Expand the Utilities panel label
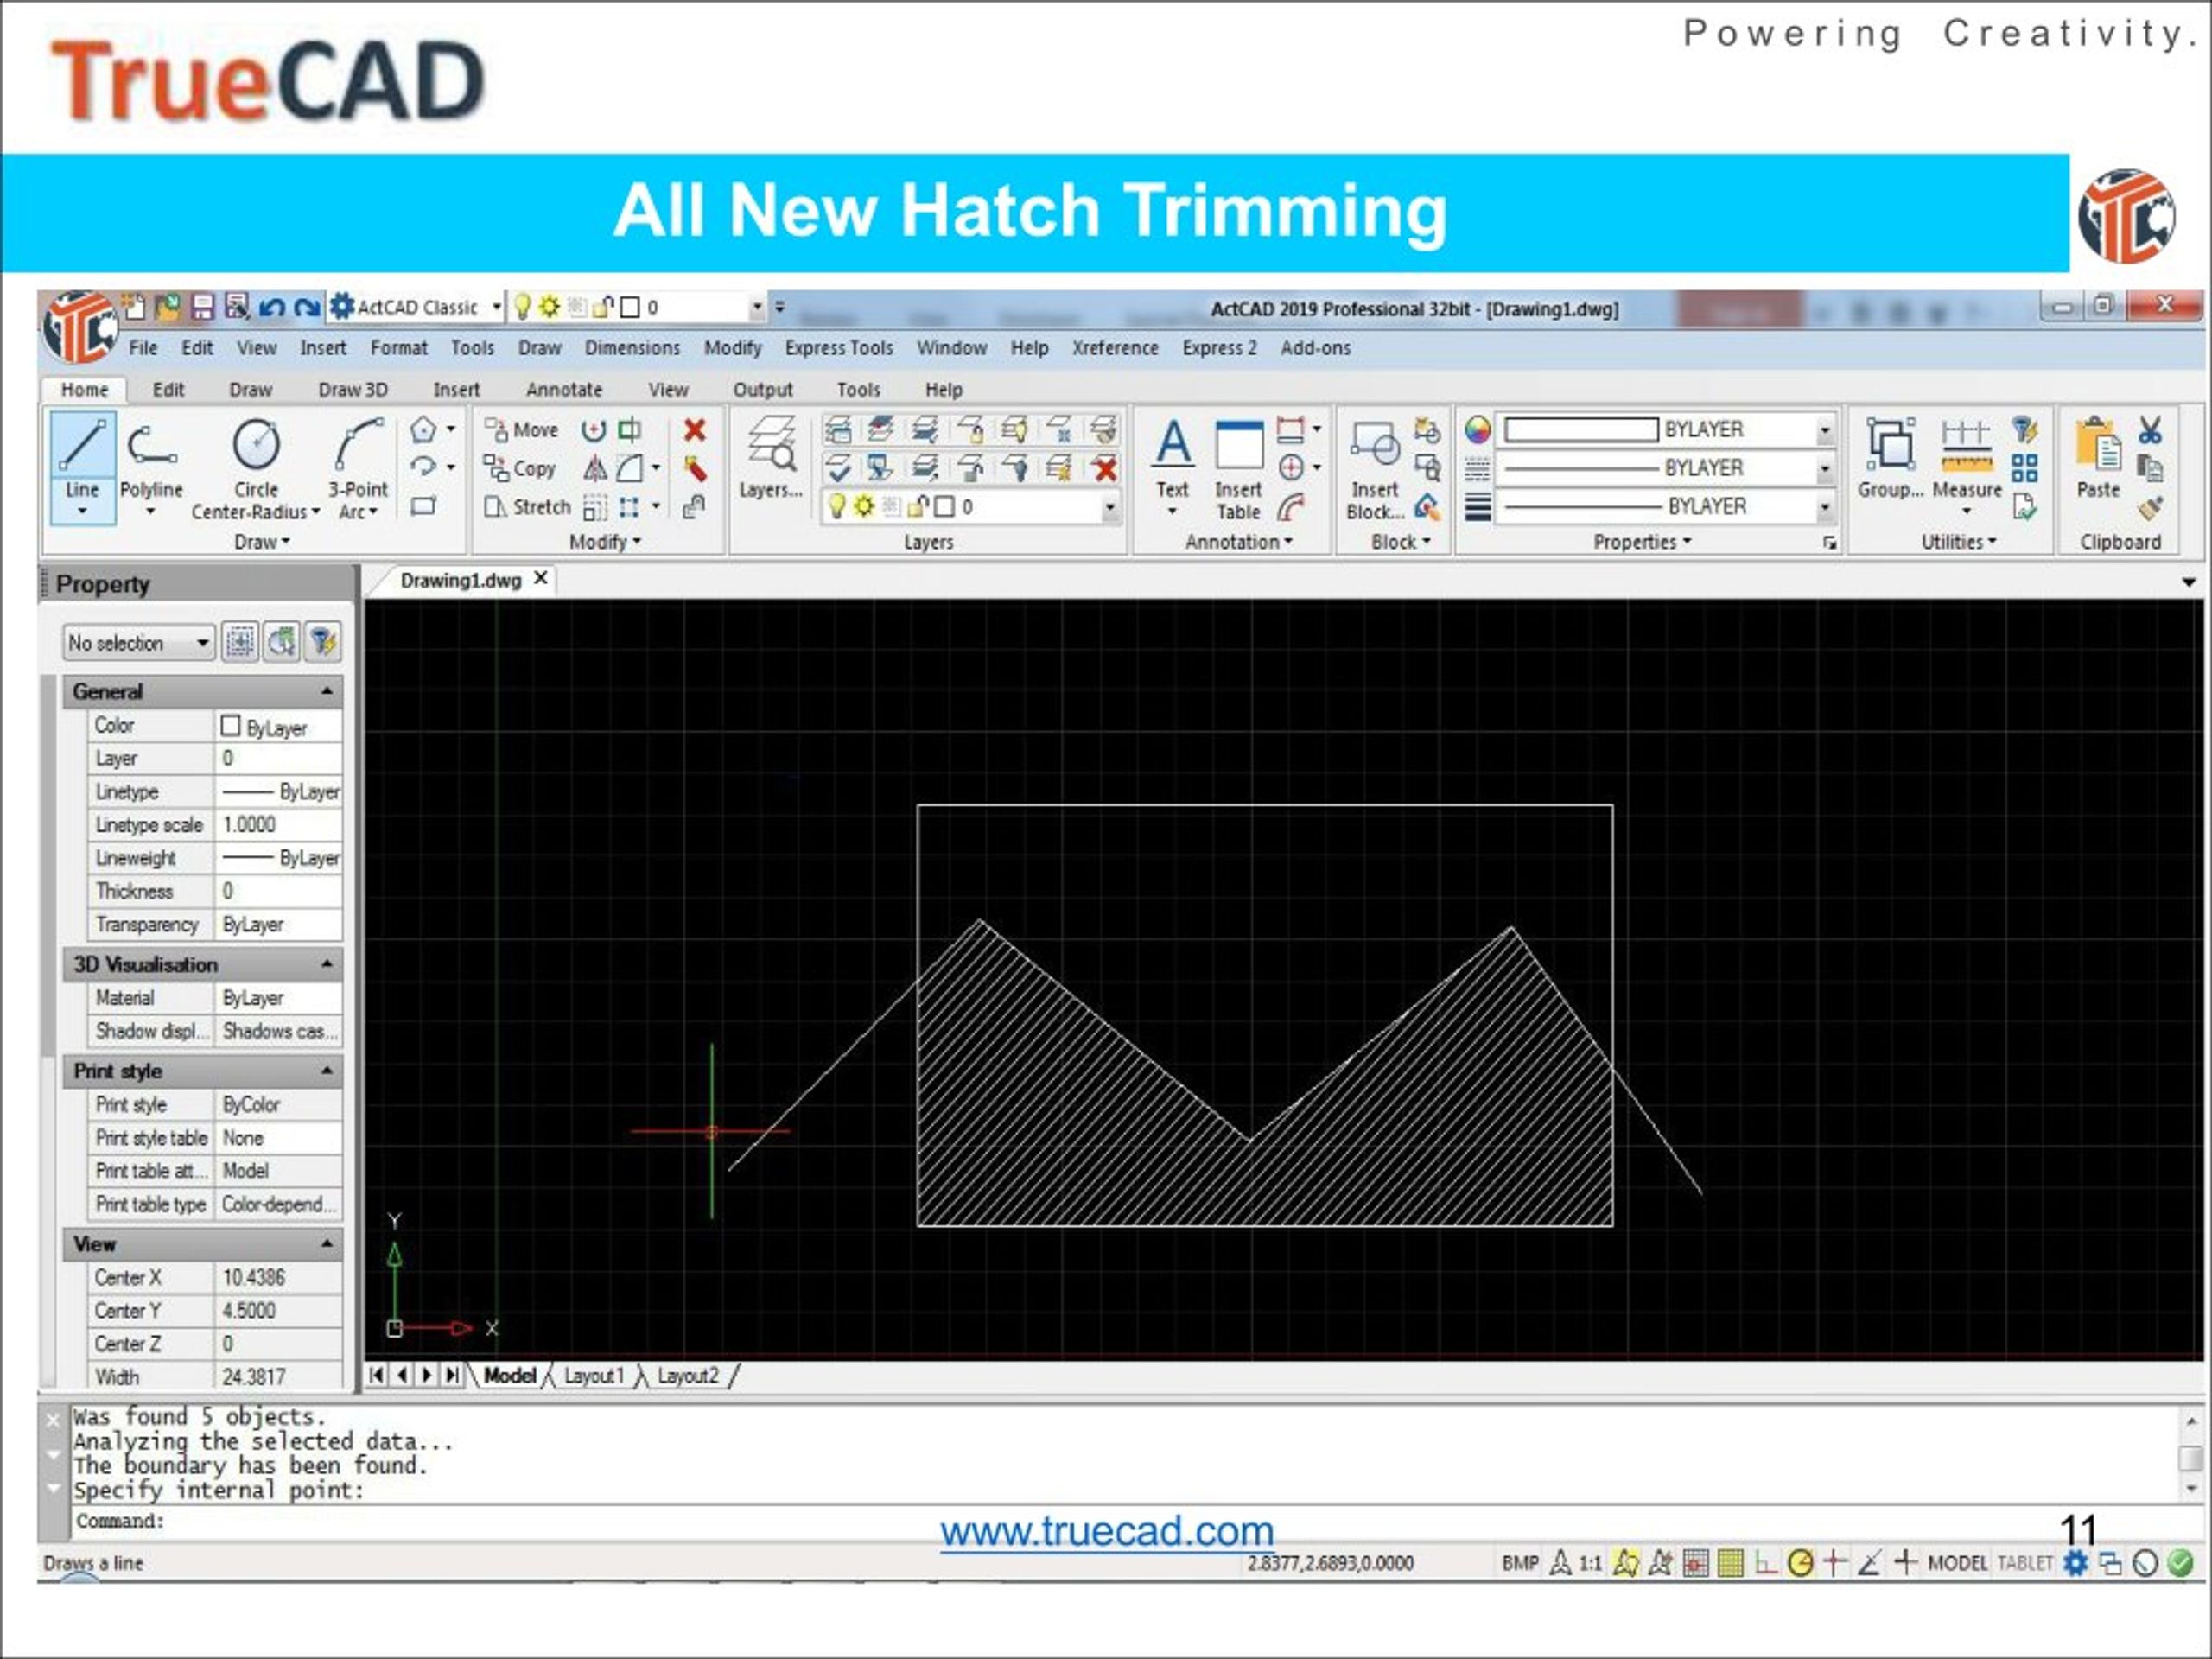The image size is (2212, 1659). coord(1958,542)
